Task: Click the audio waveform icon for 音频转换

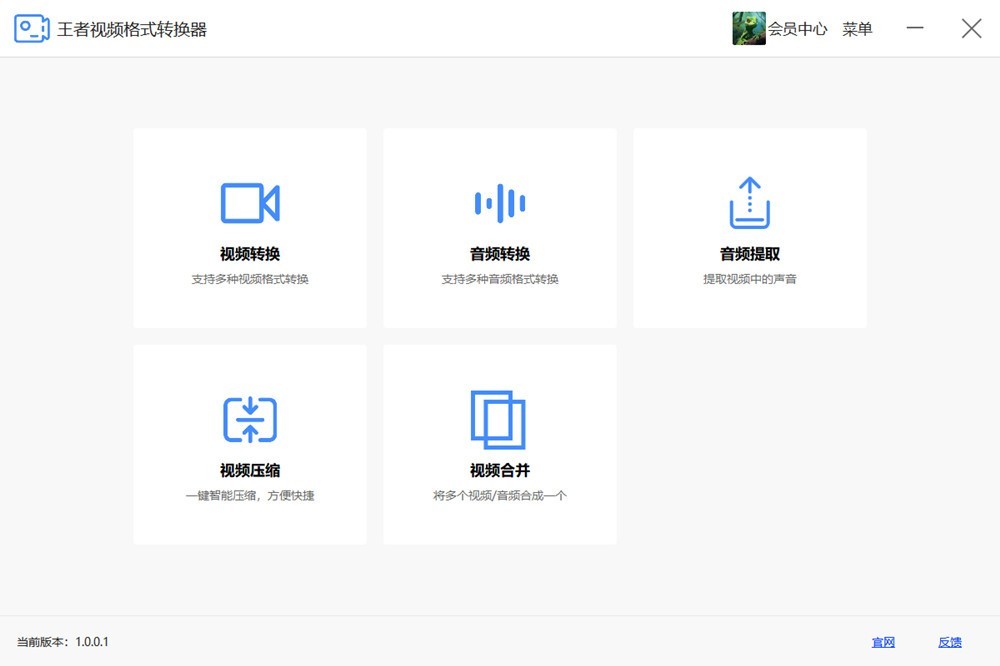Action: coord(499,203)
